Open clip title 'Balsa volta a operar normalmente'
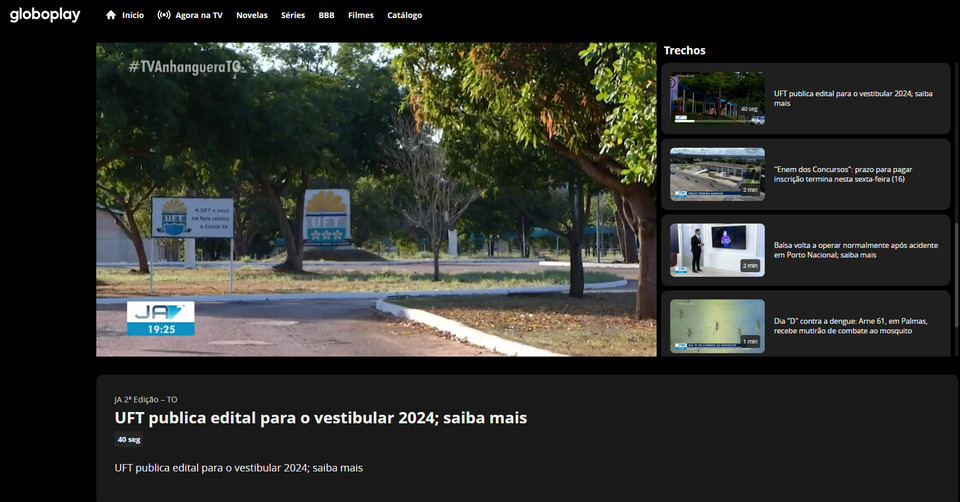This screenshot has height=502, width=960. click(855, 250)
